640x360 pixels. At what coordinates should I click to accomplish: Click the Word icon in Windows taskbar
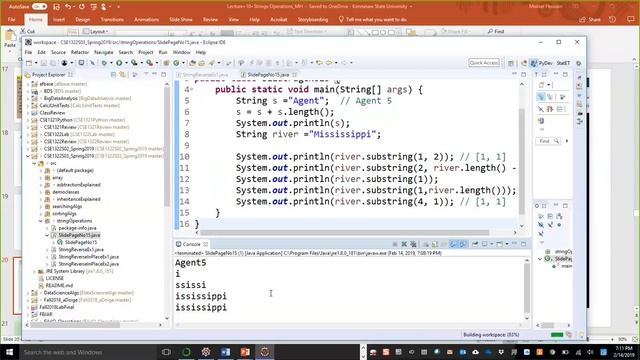point(225,352)
